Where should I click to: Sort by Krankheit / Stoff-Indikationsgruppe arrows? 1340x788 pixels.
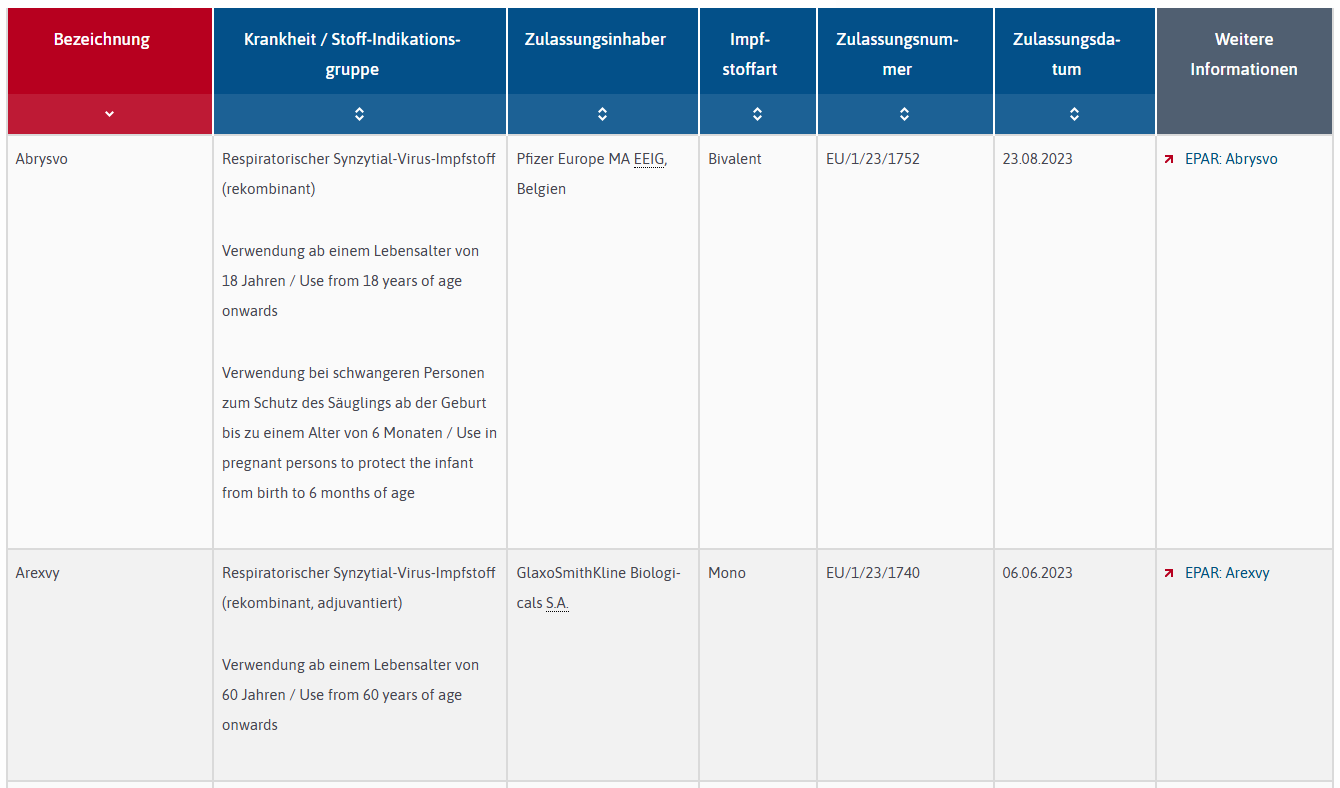[x=360, y=114]
